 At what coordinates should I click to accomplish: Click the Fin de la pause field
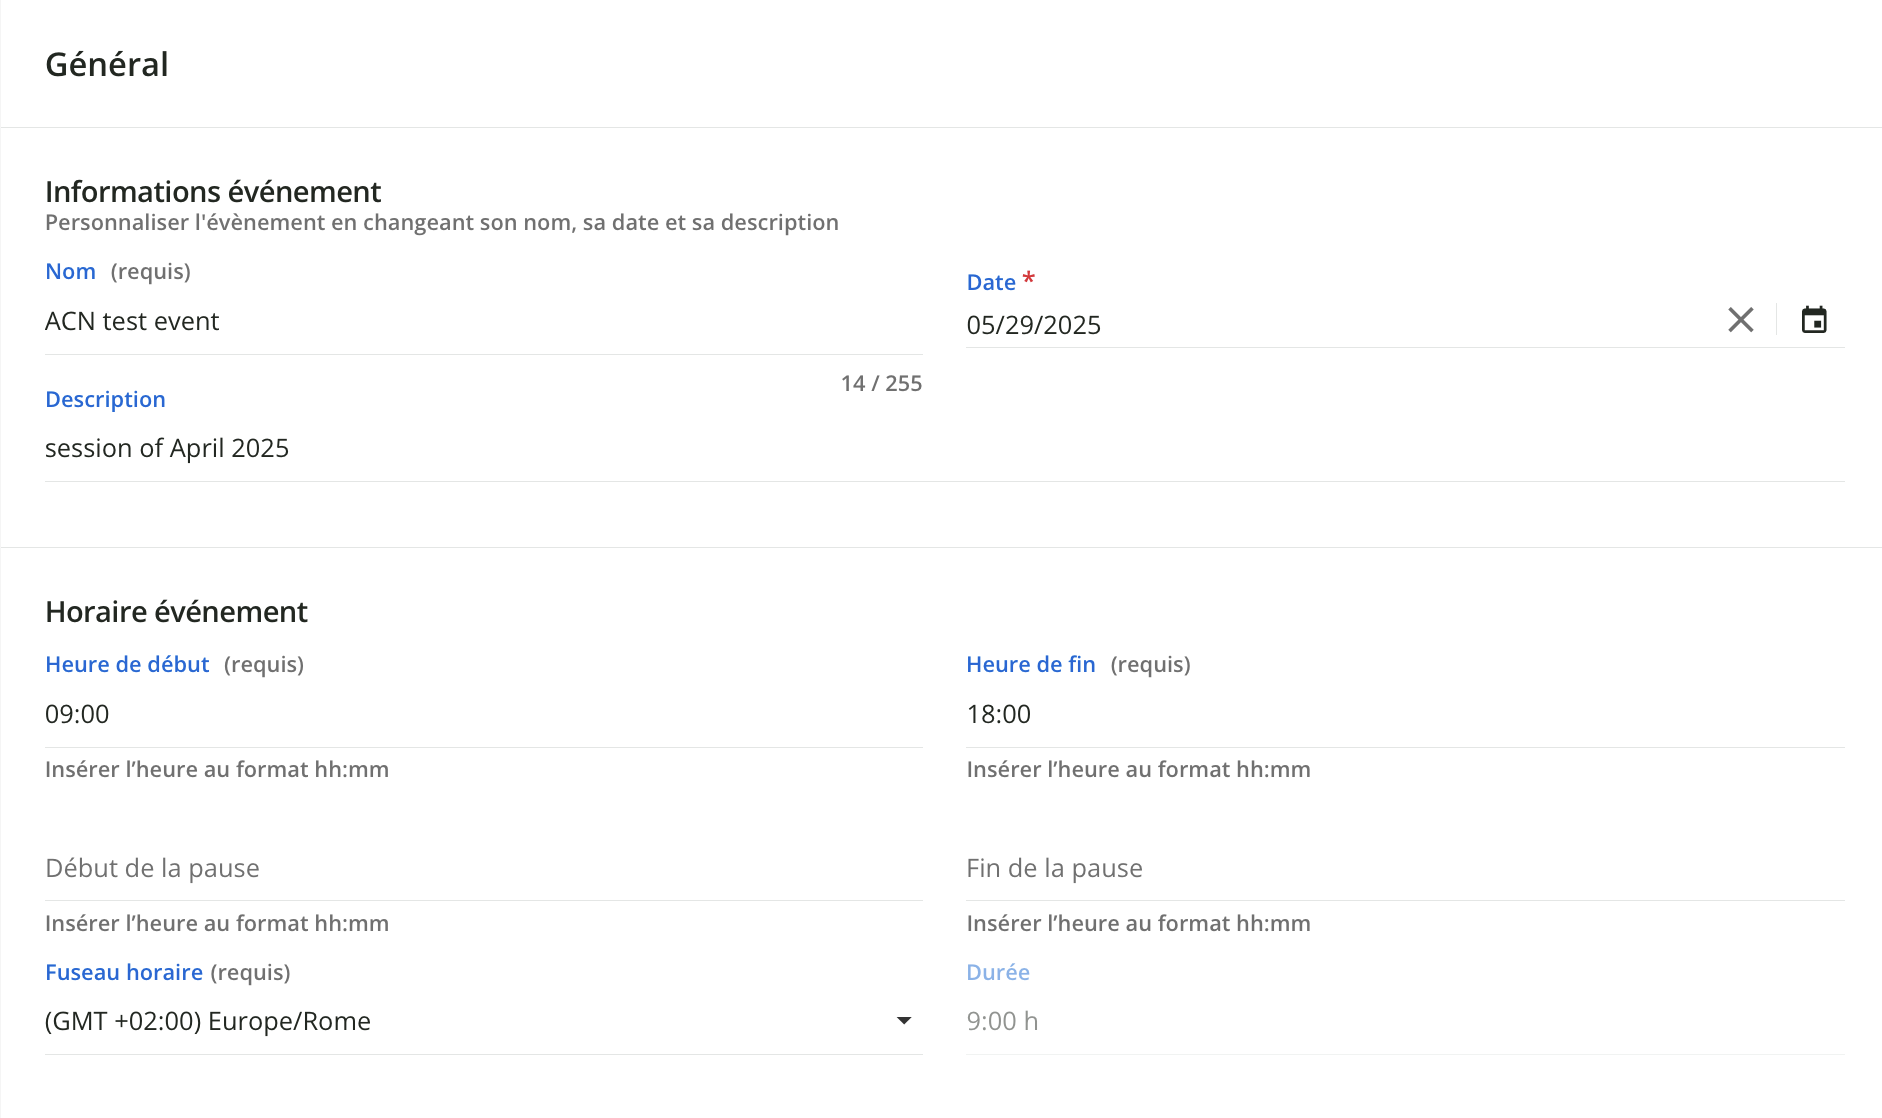tap(1404, 868)
